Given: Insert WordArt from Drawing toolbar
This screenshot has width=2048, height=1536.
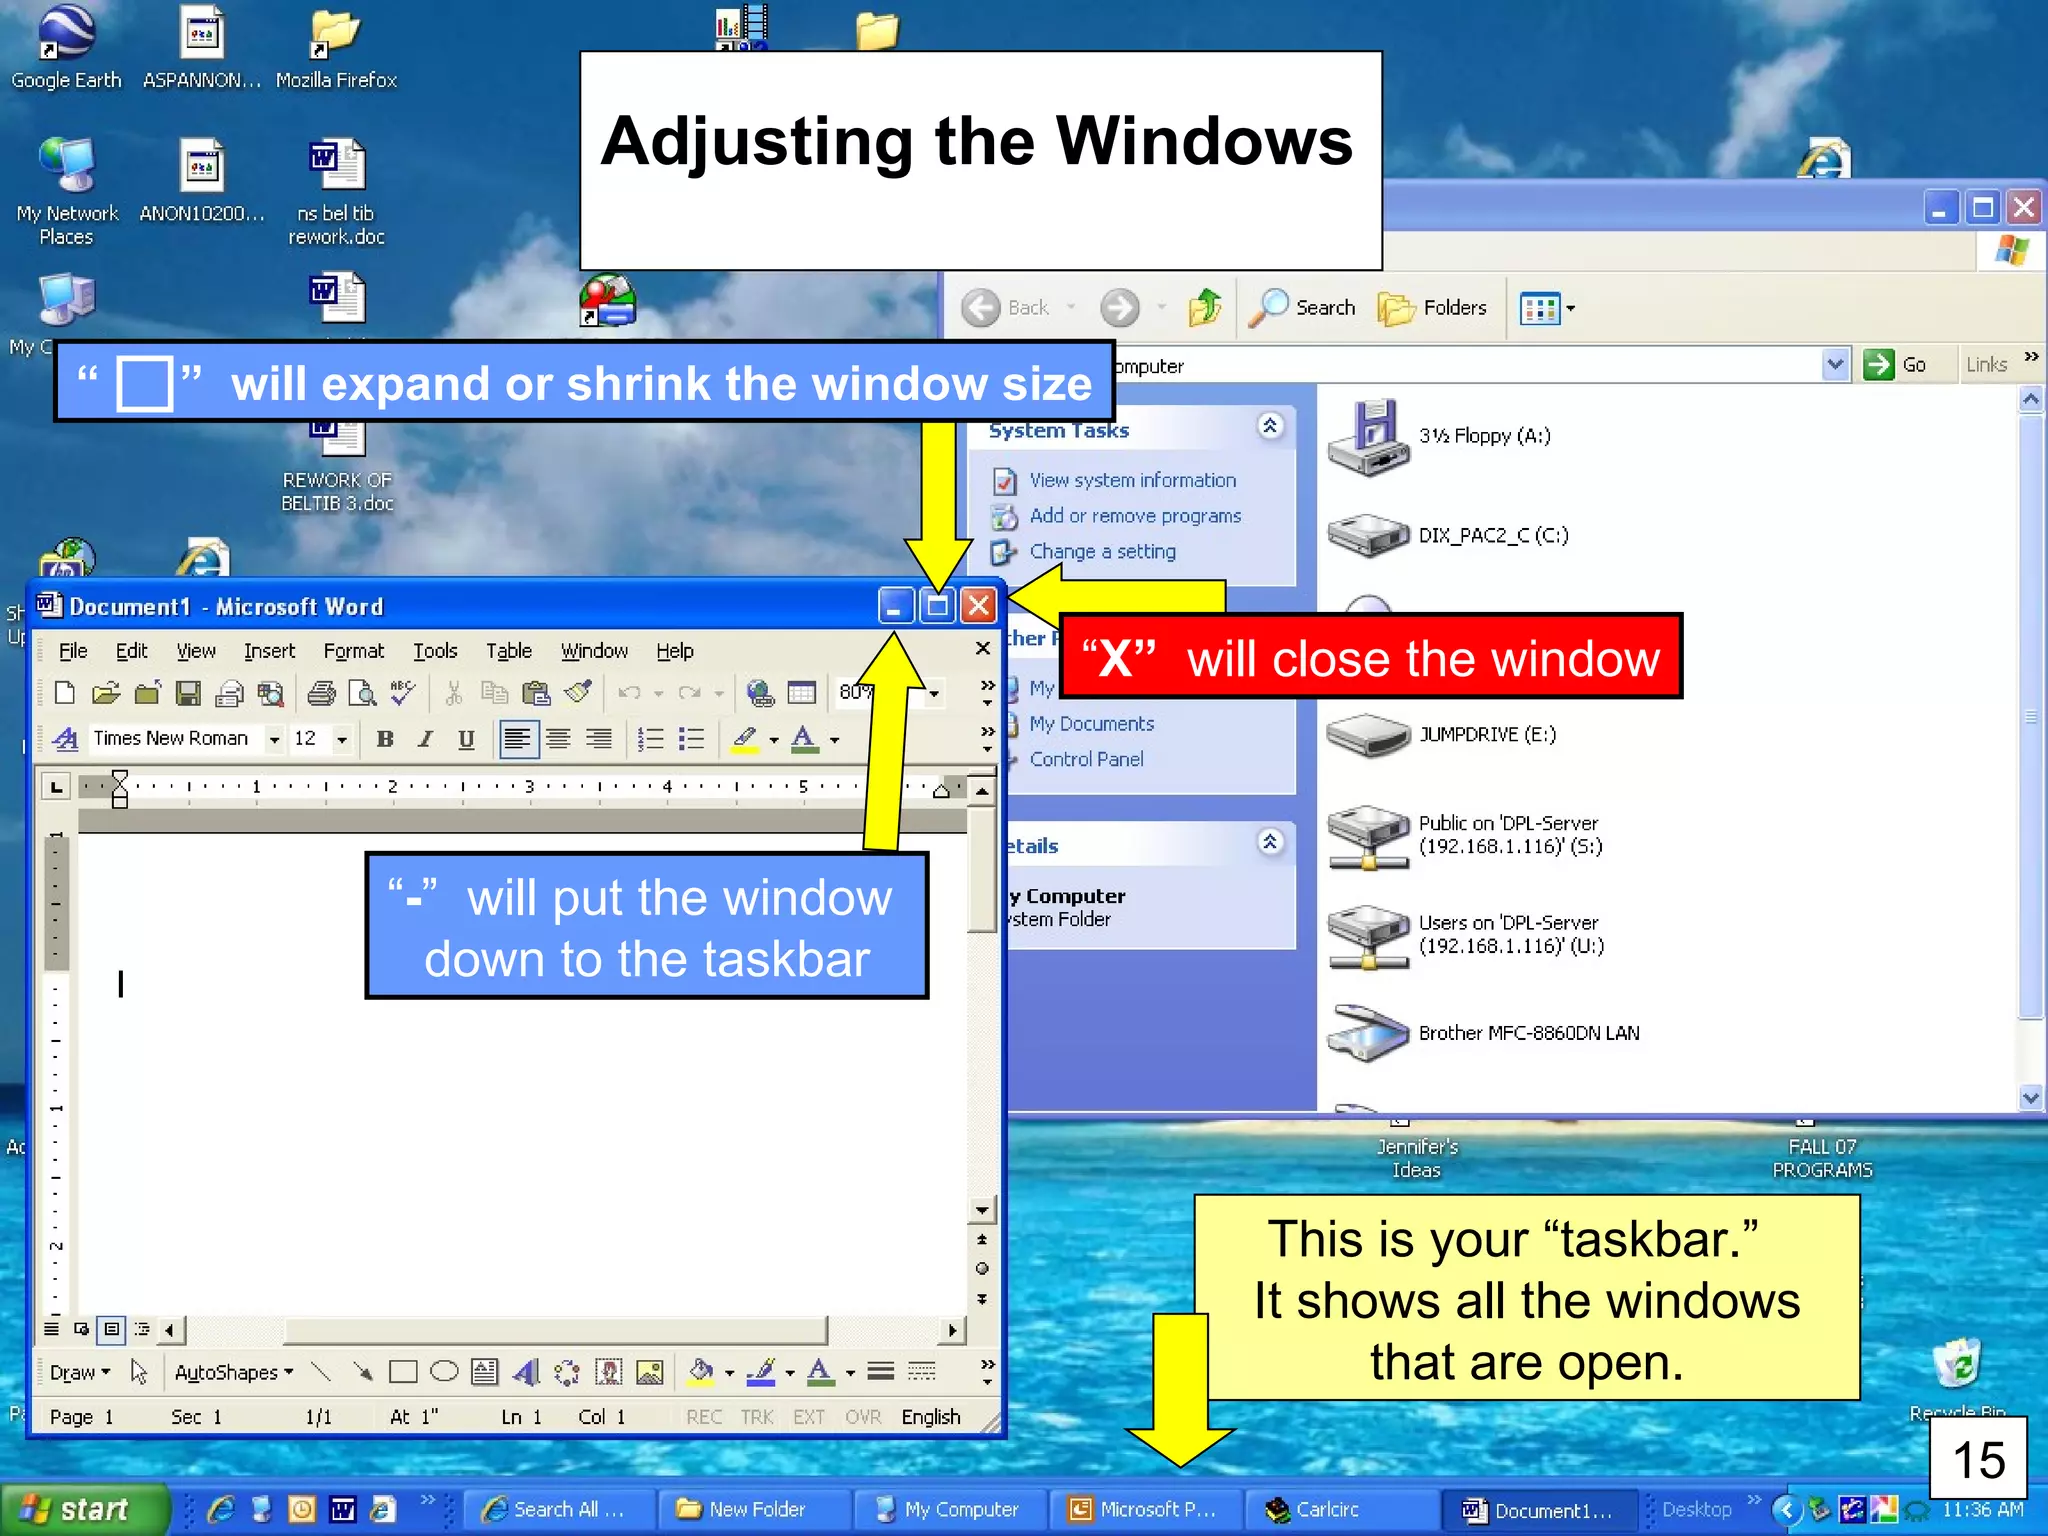Looking at the screenshot, I should point(526,1371).
